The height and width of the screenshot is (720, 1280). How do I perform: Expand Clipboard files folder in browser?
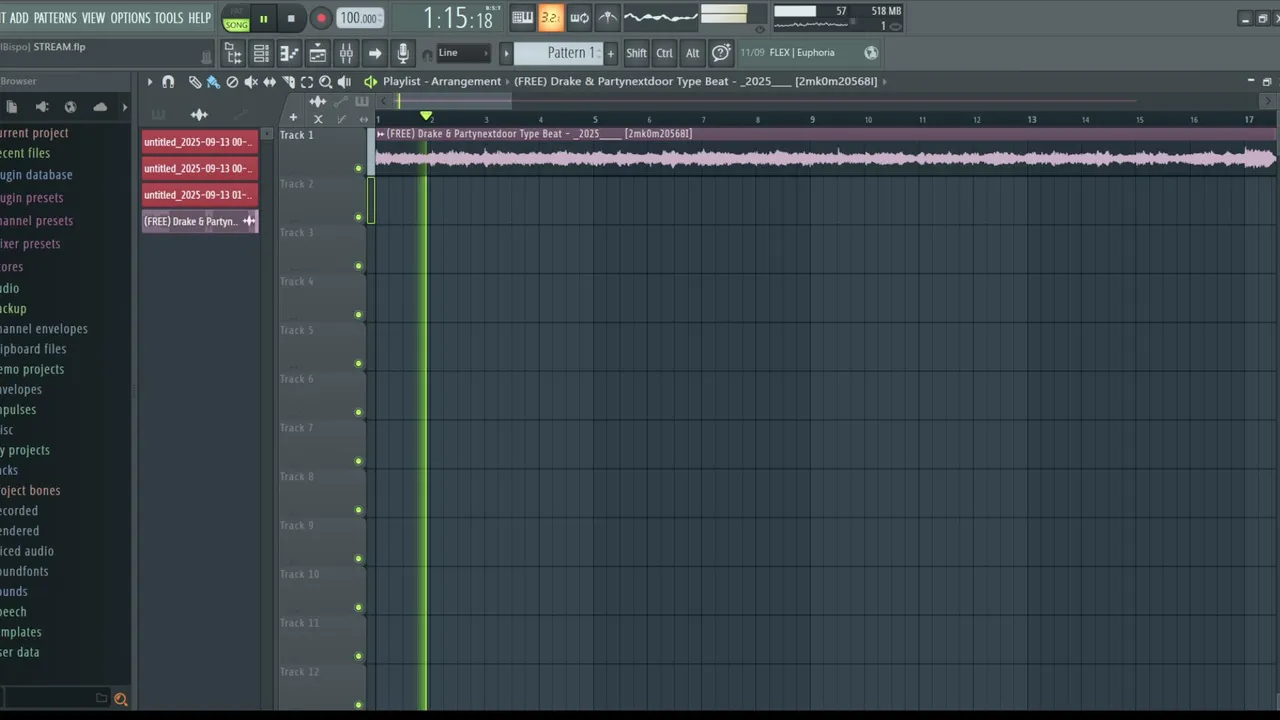pos(33,349)
